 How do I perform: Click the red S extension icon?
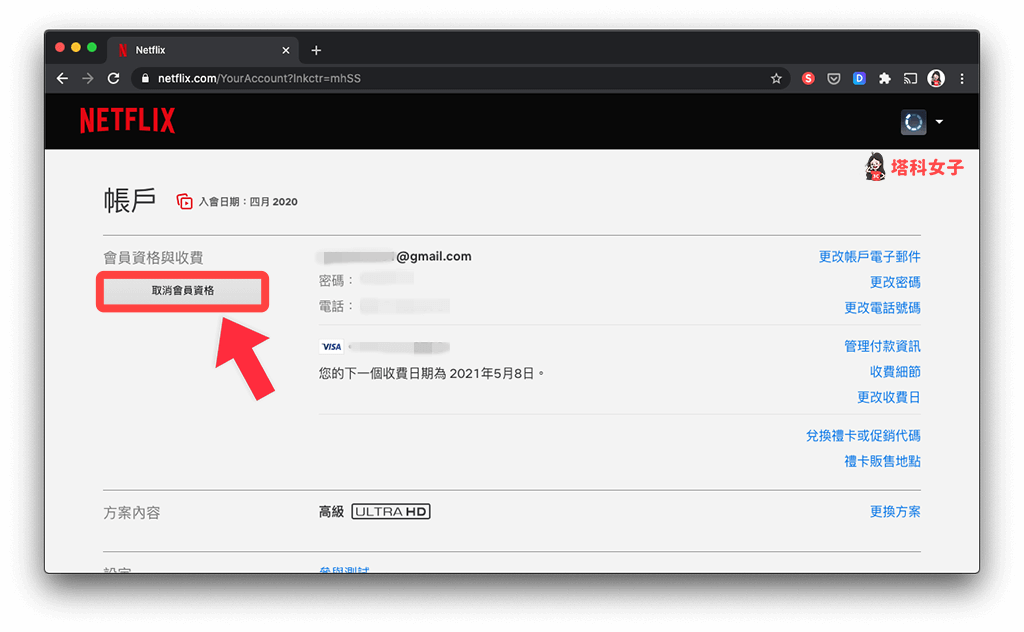[807, 78]
